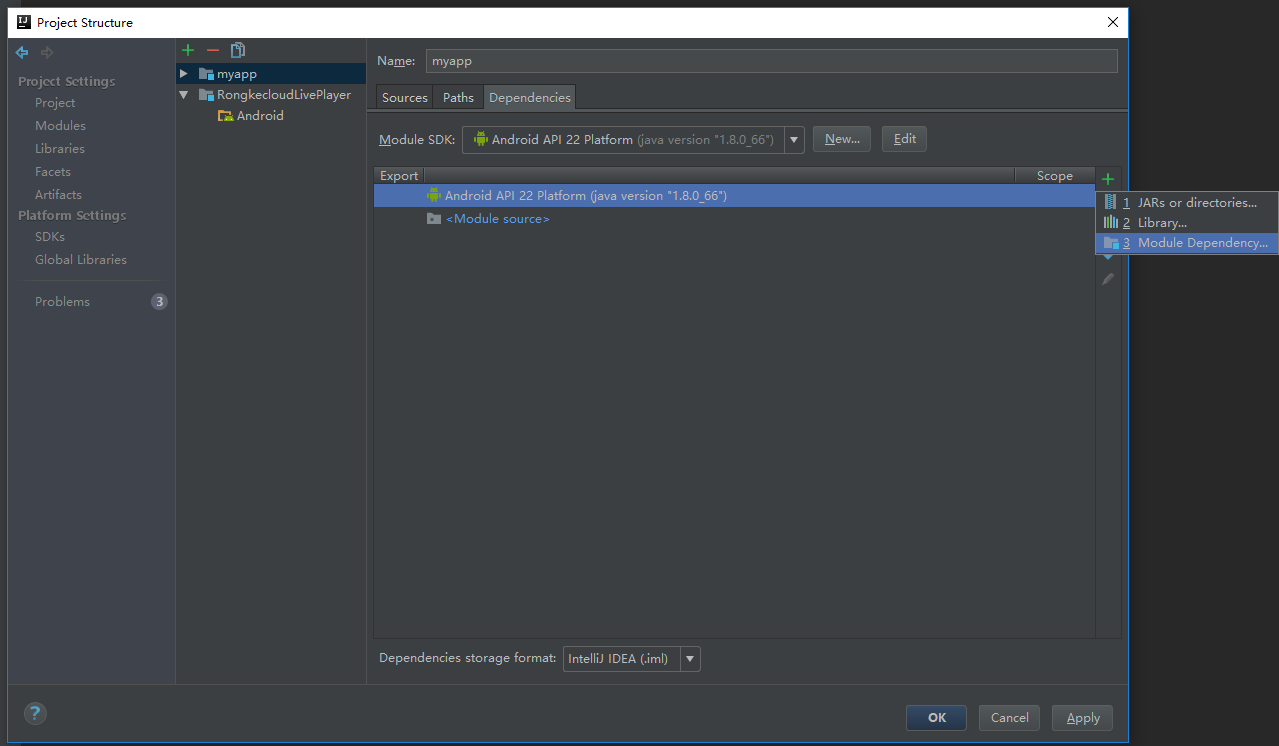Open Project under Project Settings
1279x746 pixels.
[55, 103]
